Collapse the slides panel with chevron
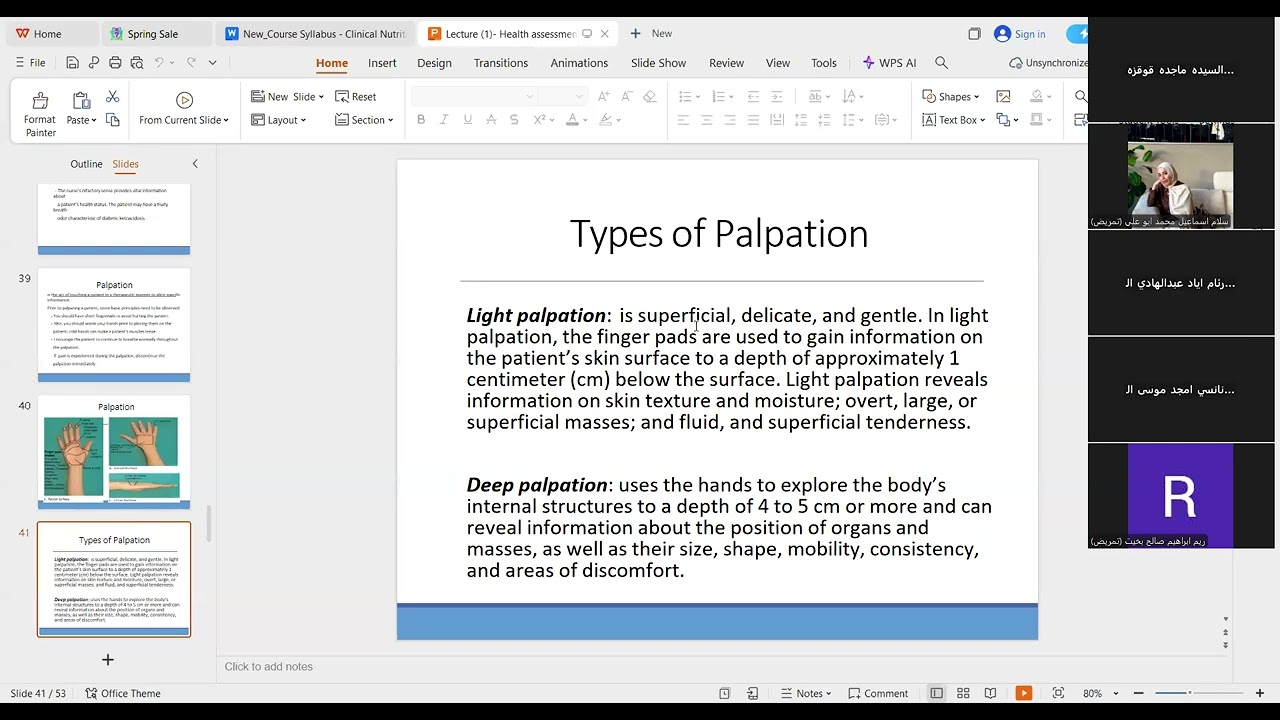The width and height of the screenshot is (1280, 720). tap(195, 164)
